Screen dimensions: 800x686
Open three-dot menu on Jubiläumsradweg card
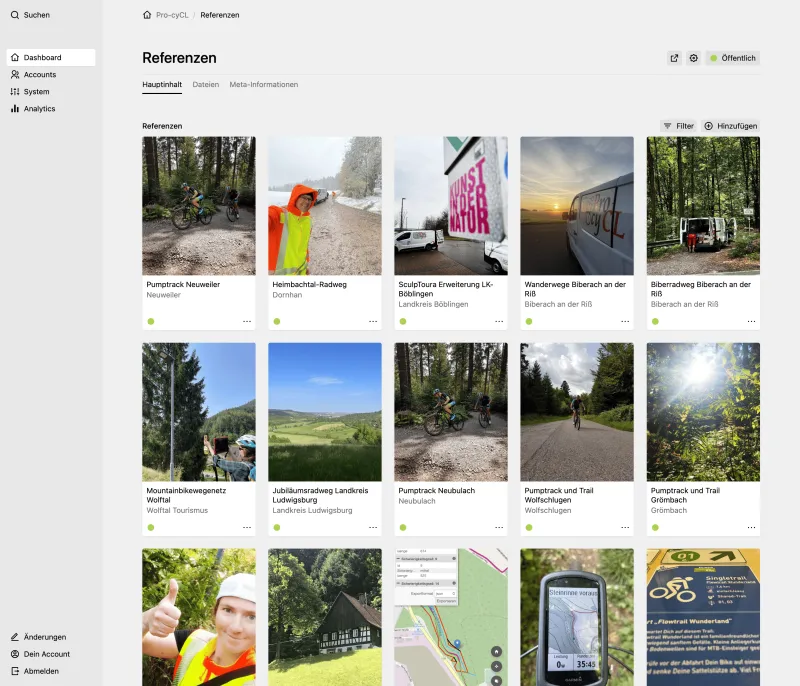point(372,528)
